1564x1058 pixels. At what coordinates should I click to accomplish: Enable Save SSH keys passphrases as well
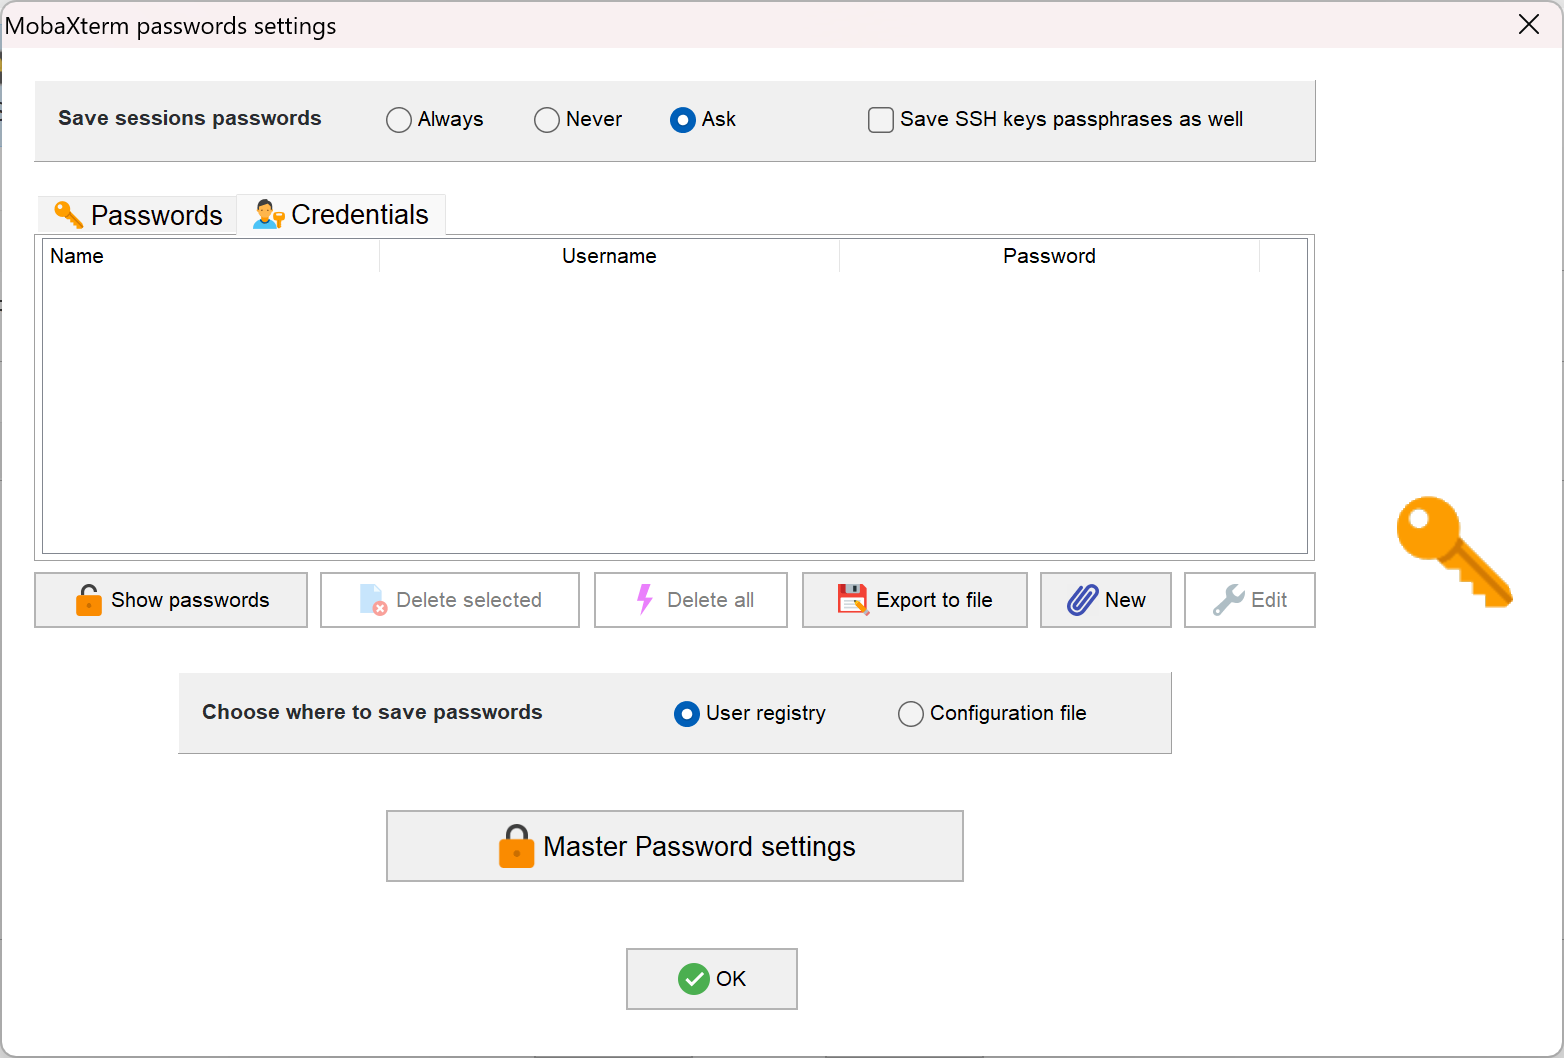[881, 120]
